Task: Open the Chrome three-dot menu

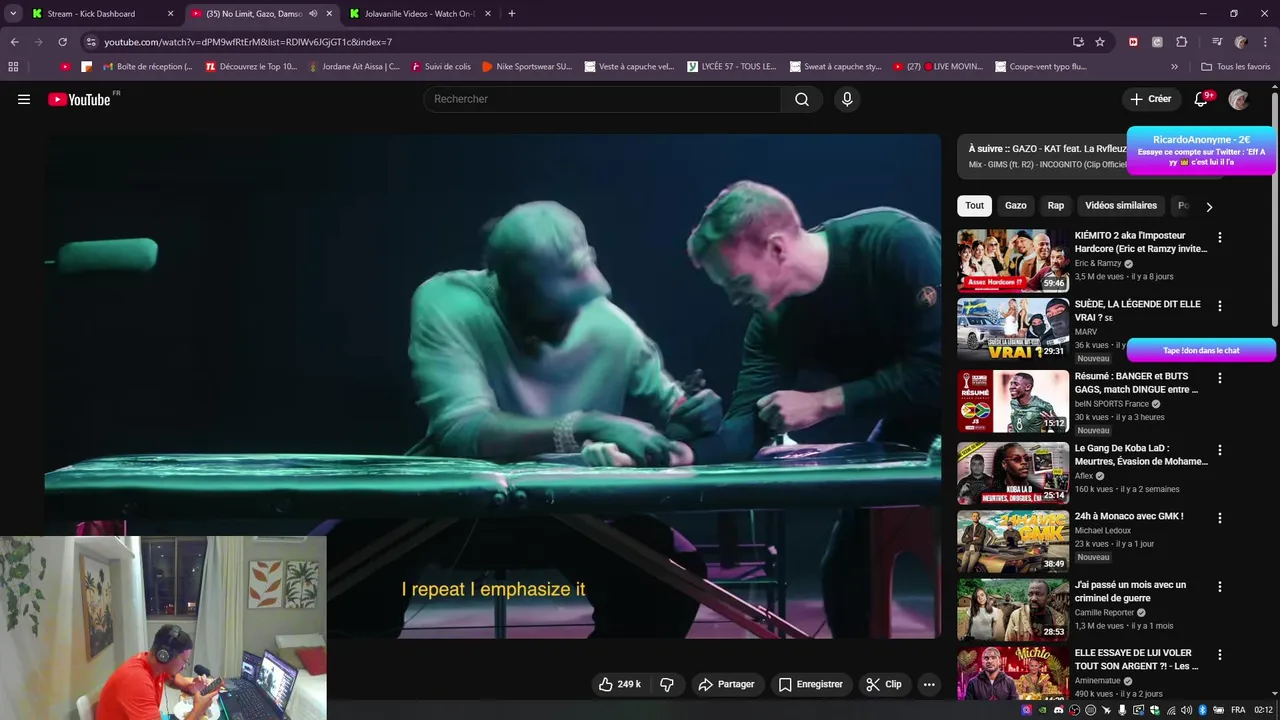Action: [x=1266, y=42]
